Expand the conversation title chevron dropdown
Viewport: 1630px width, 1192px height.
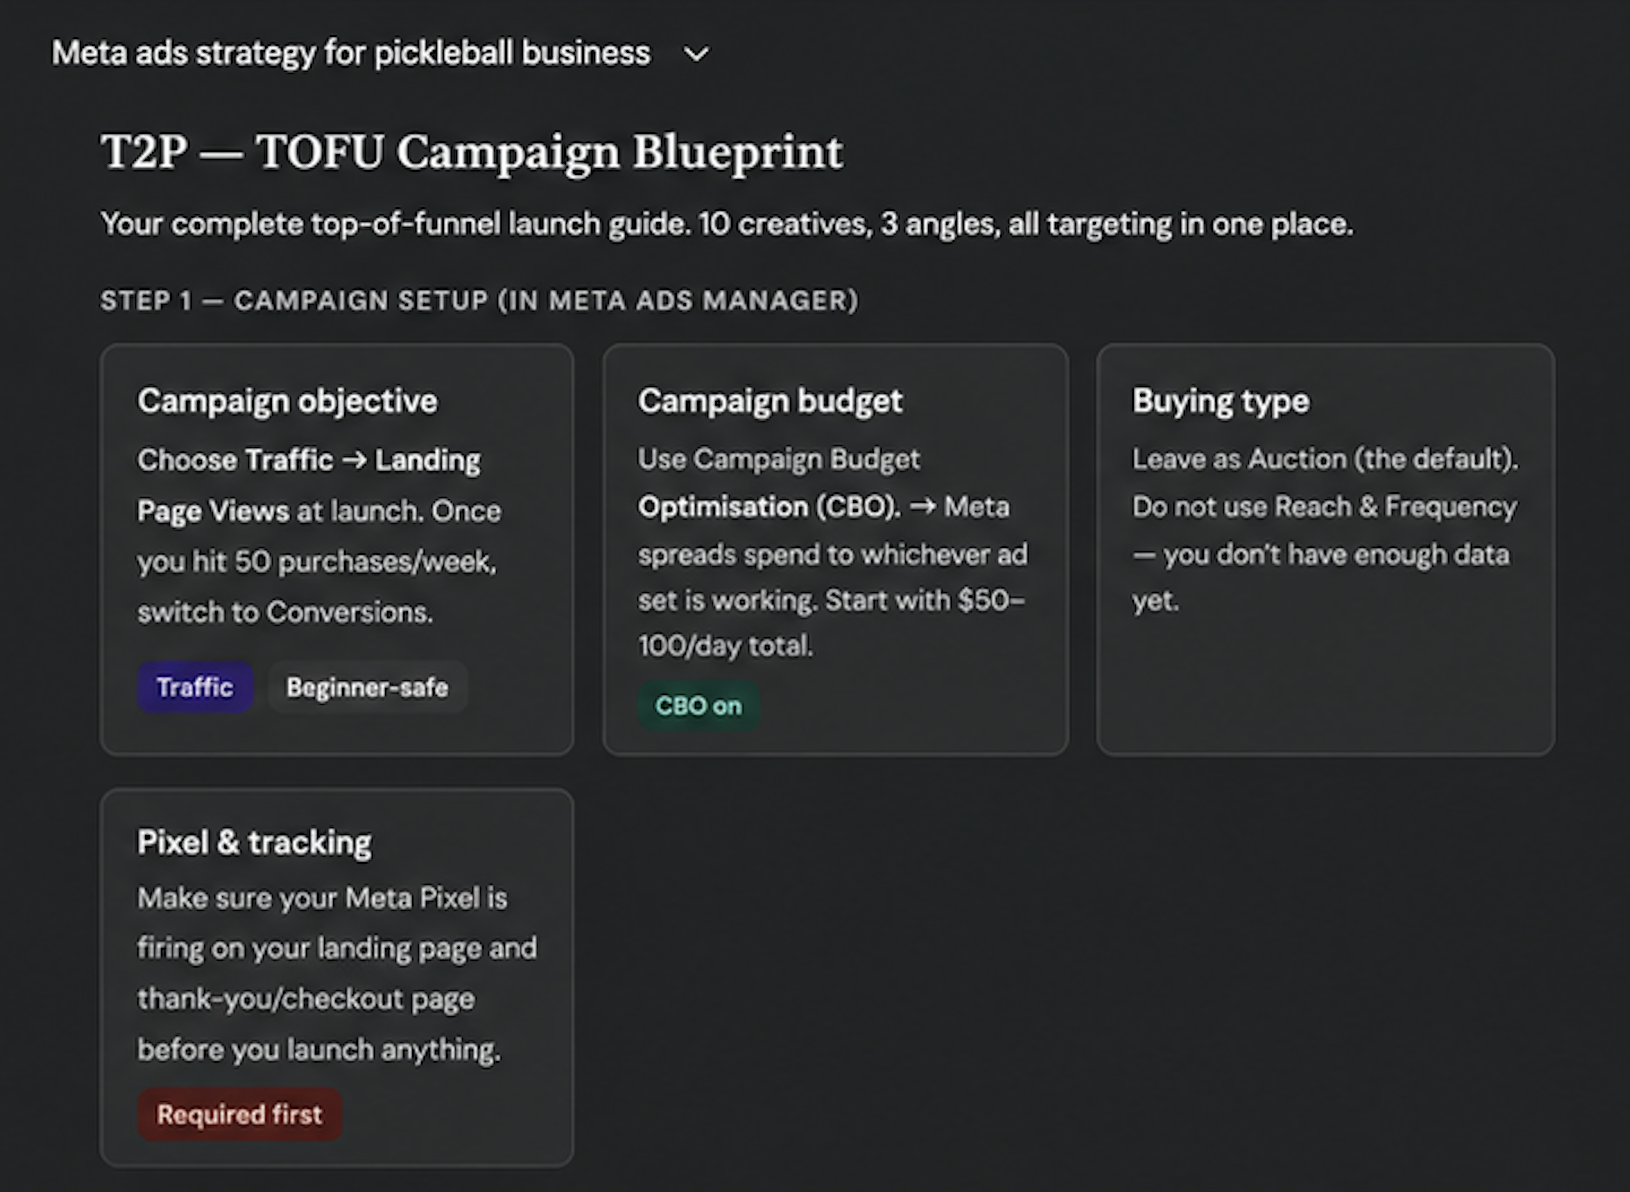[696, 54]
